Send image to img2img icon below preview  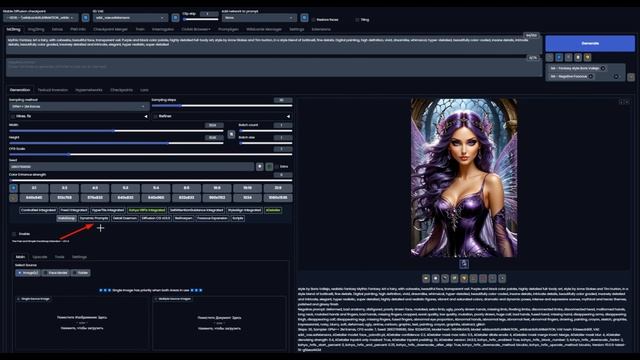[x=454, y=278]
